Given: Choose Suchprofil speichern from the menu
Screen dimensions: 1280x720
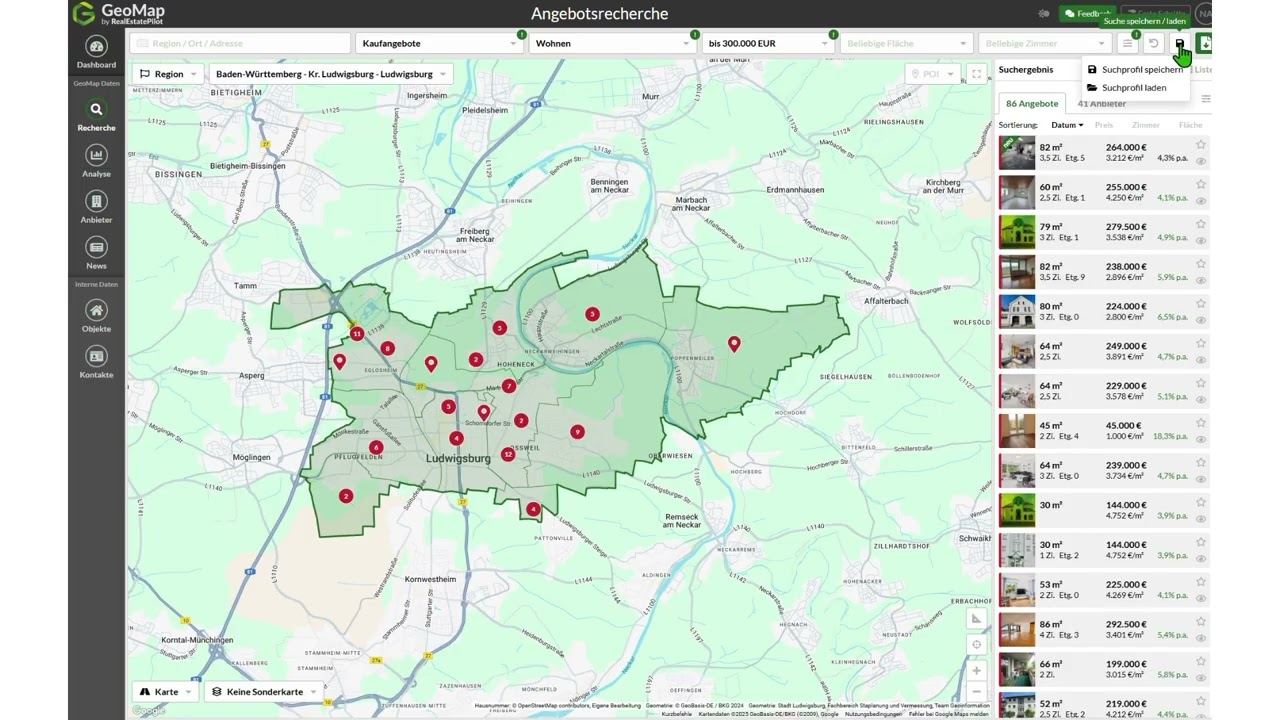Looking at the screenshot, I should coord(1134,70).
